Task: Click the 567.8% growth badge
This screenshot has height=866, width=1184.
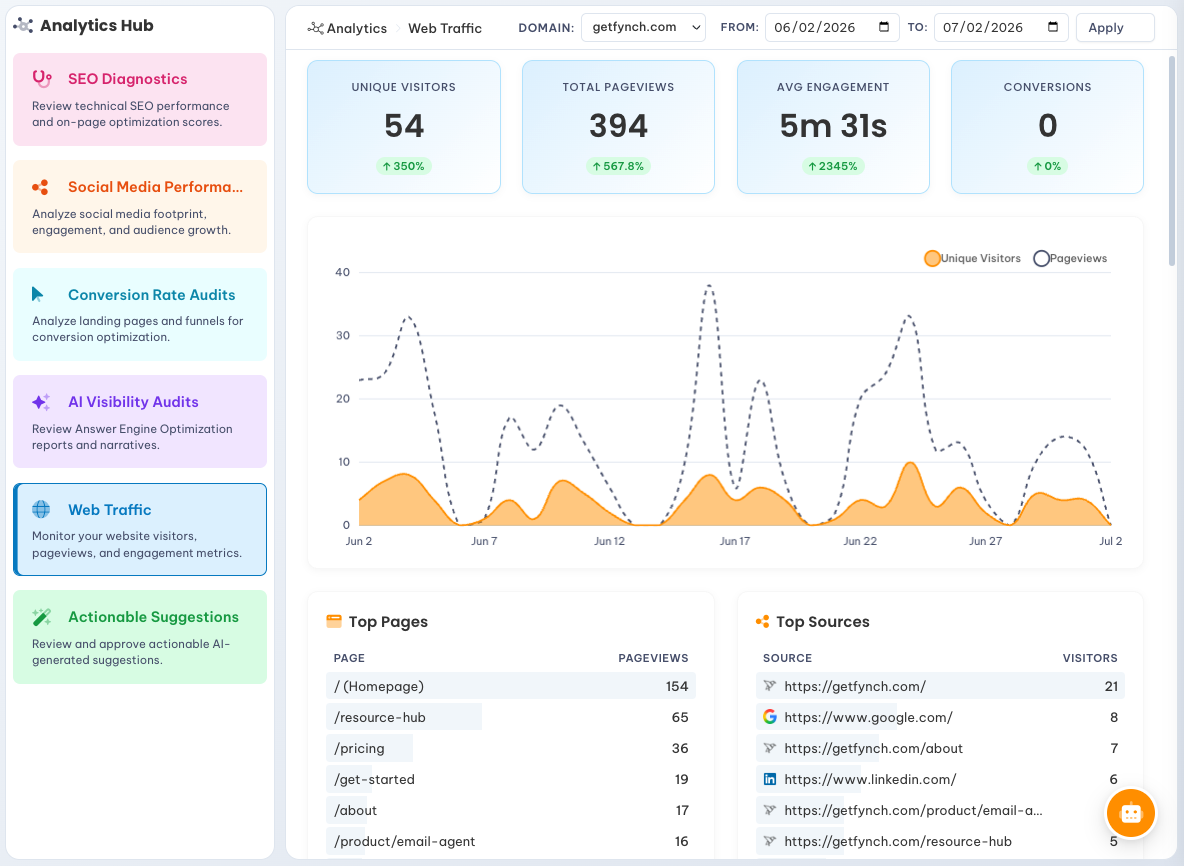Action: pos(618,166)
